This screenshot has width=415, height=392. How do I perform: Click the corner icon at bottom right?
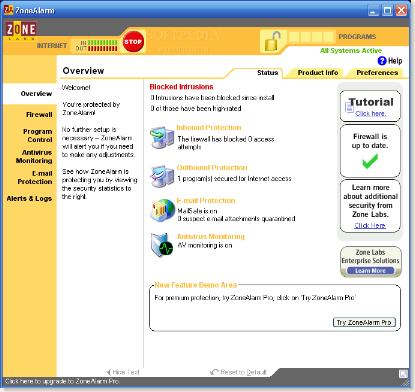(x=403, y=374)
